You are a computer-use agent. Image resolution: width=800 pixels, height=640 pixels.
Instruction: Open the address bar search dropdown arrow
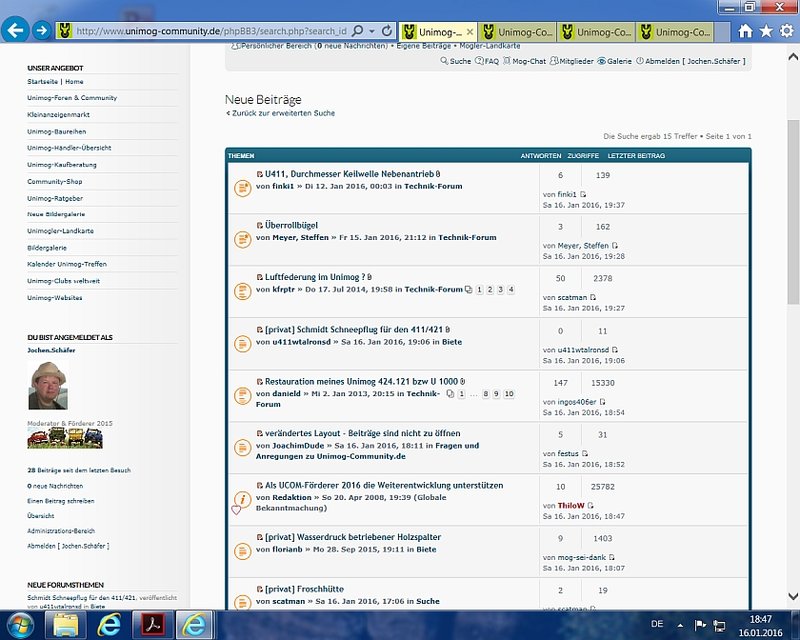pyautogui.click(x=373, y=31)
